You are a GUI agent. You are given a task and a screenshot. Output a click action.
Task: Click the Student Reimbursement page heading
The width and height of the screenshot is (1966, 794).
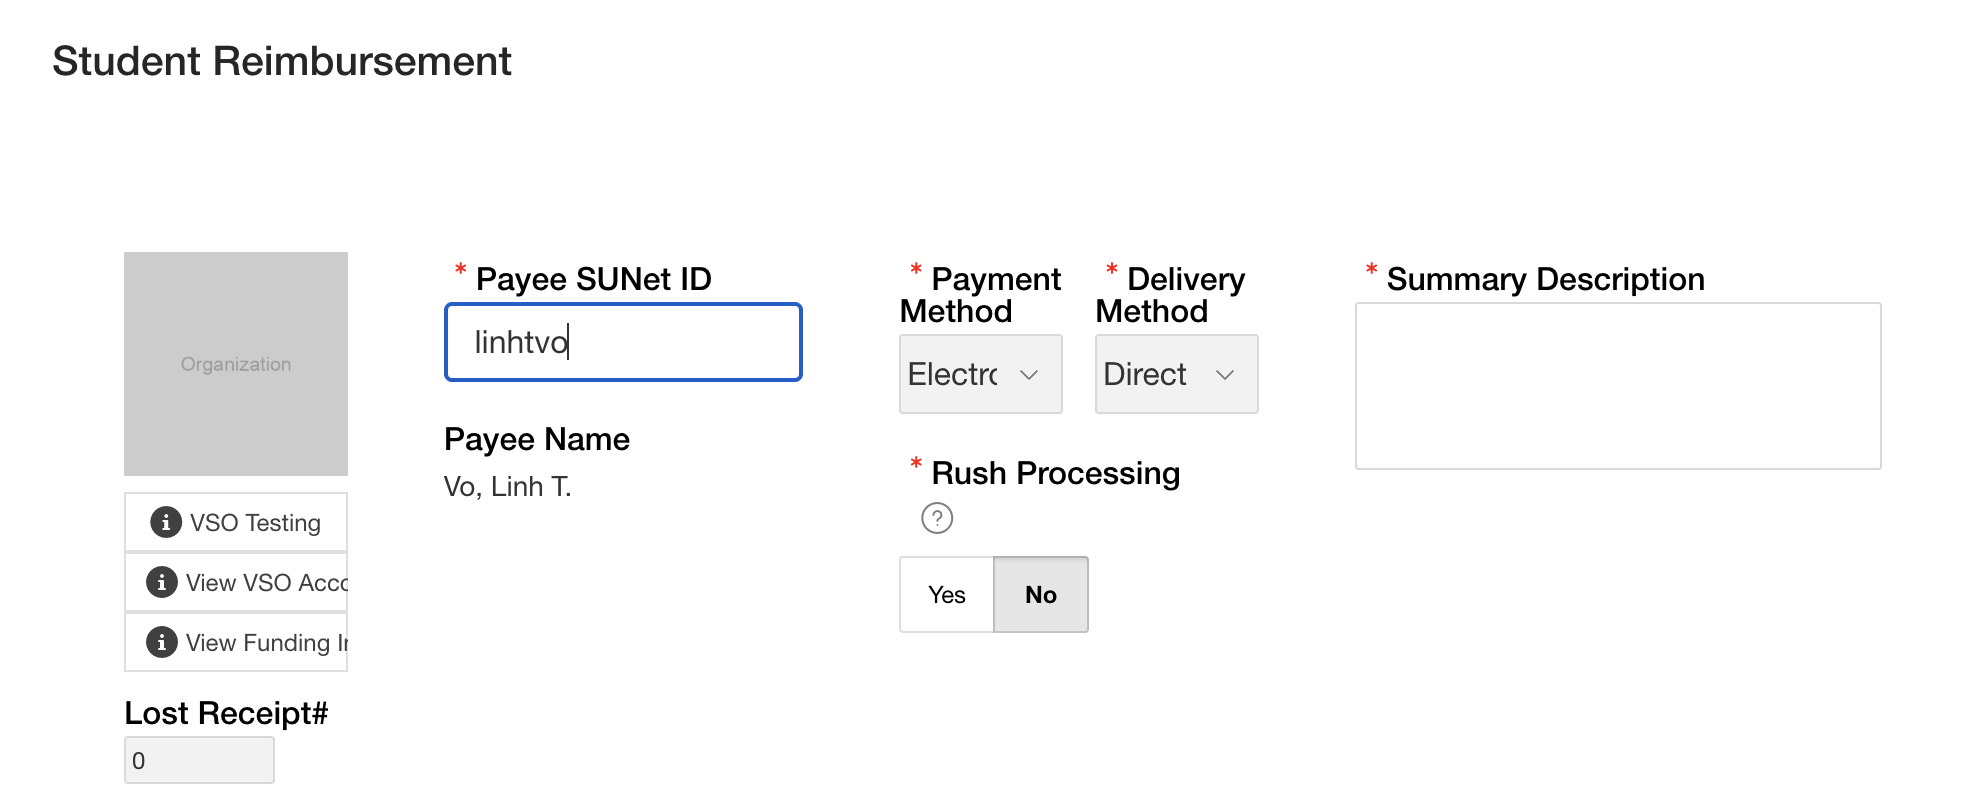click(x=282, y=61)
